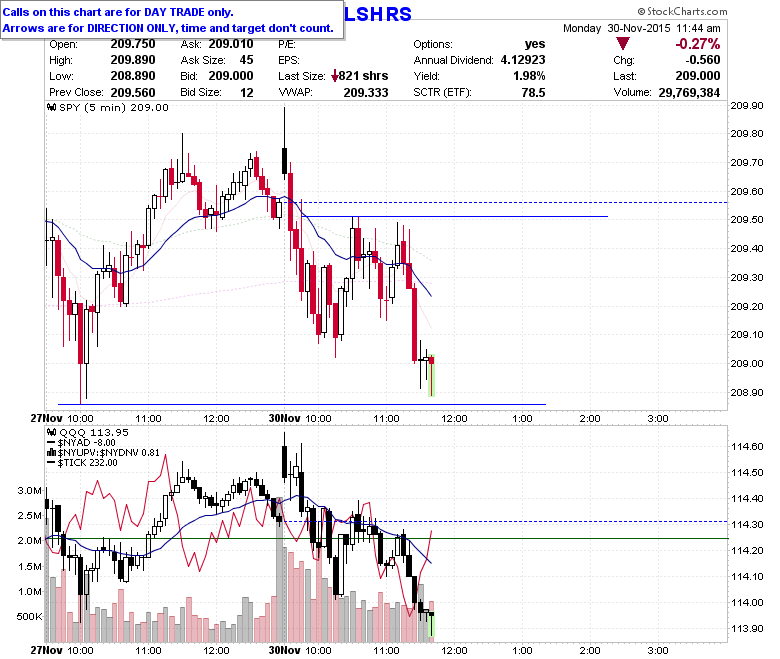The height and width of the screenshot is (659, 780).
Task: Click the '$NYAD -8.00' legend entry
Action: [87, 443]
